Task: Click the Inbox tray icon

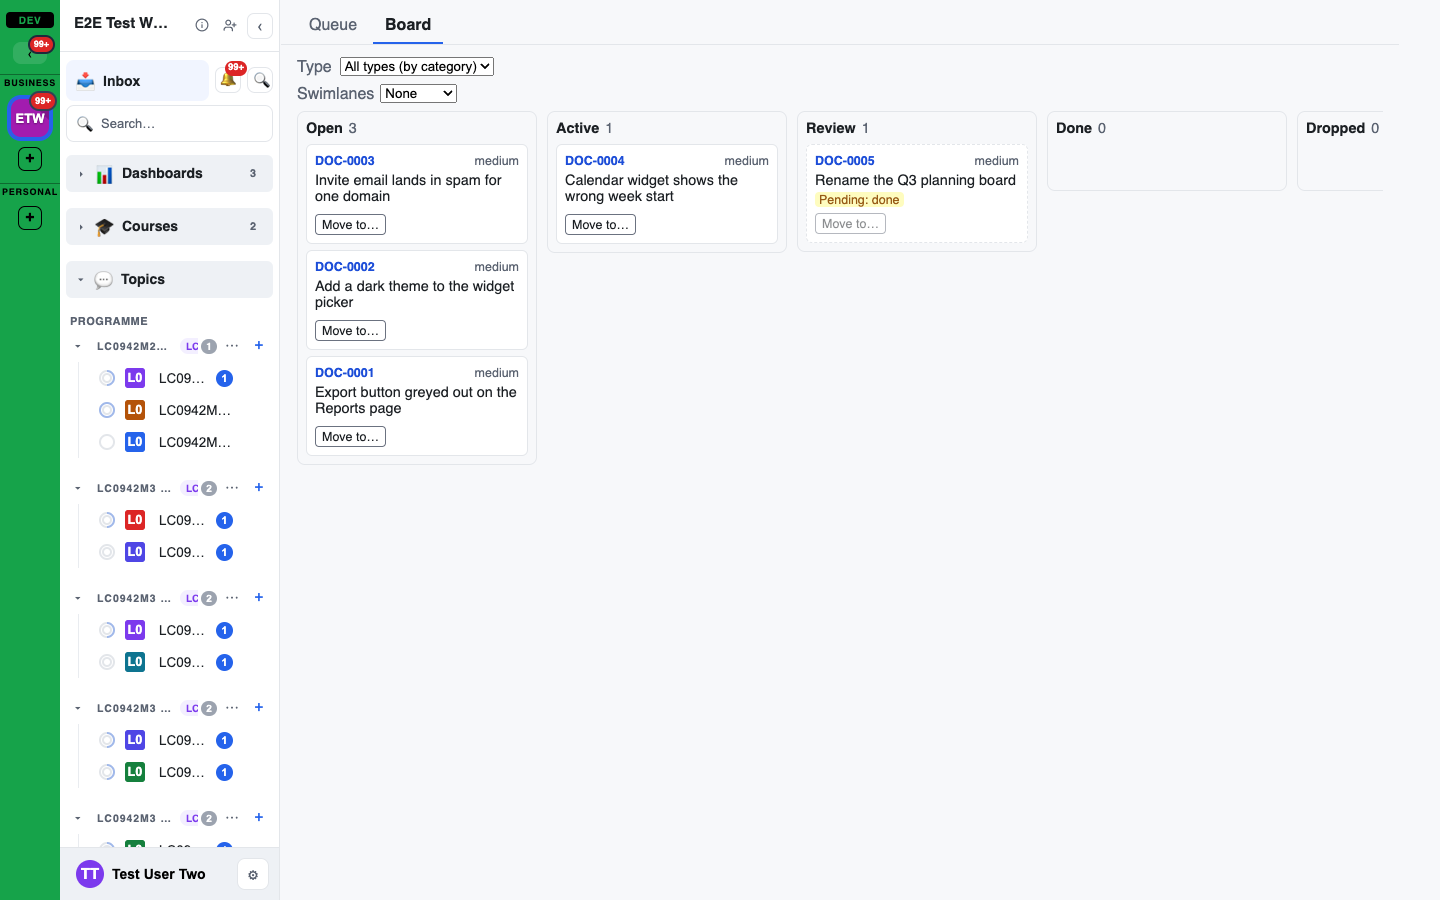Action: [x=86, y=81]
